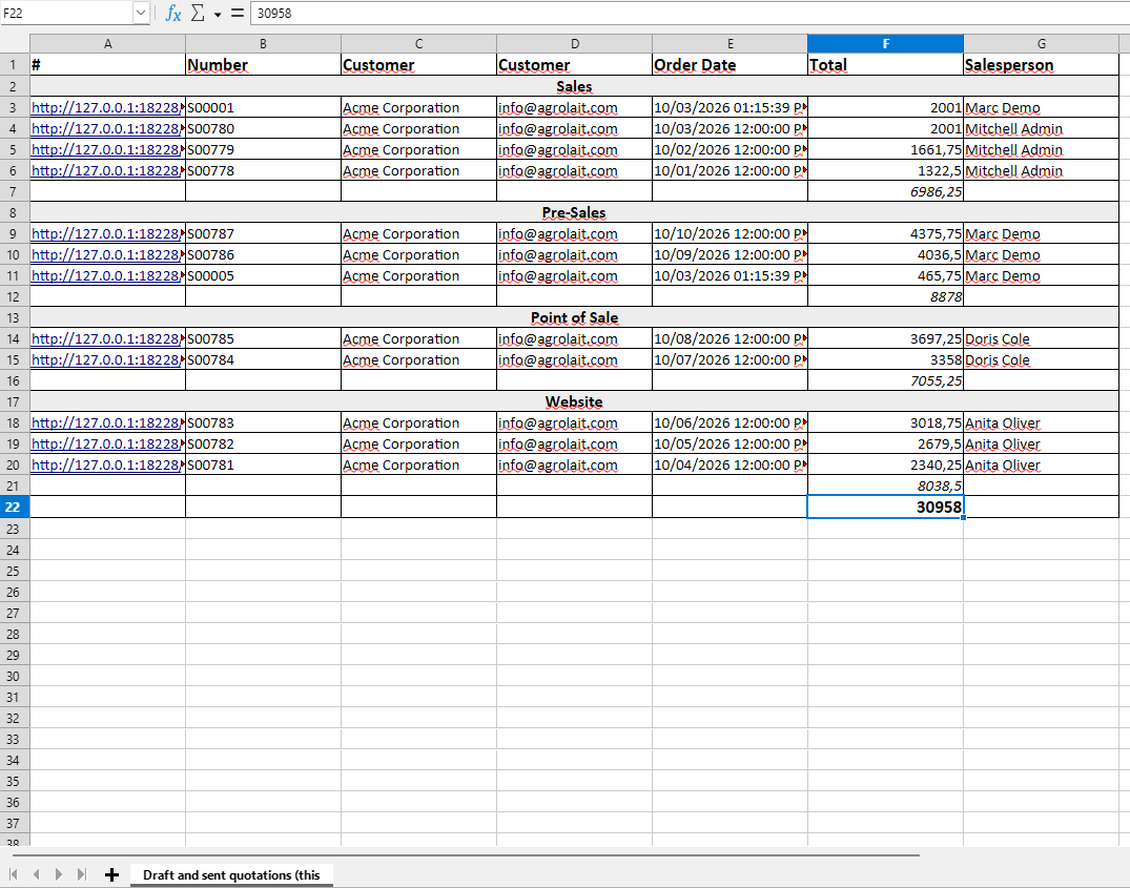
Task: Select order date 10/07/2026 in row S00784
Action: (x=730, y=360)
